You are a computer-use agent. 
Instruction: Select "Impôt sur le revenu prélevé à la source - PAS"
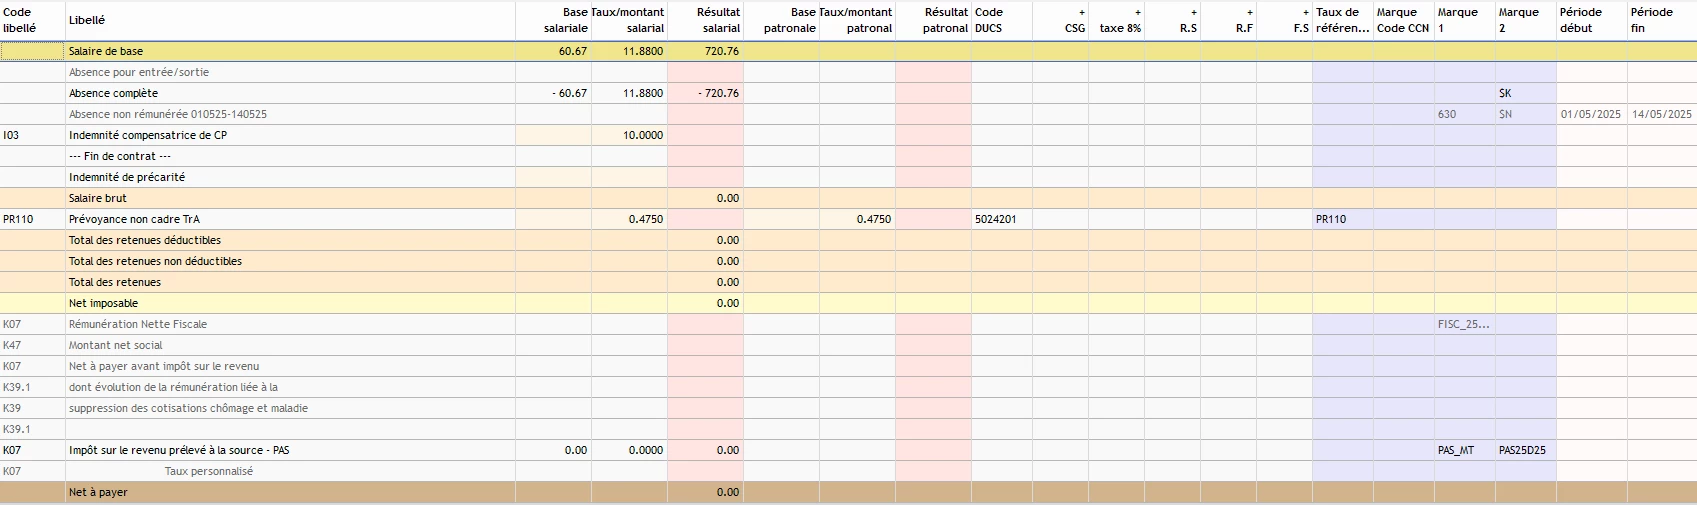(179, 450)
